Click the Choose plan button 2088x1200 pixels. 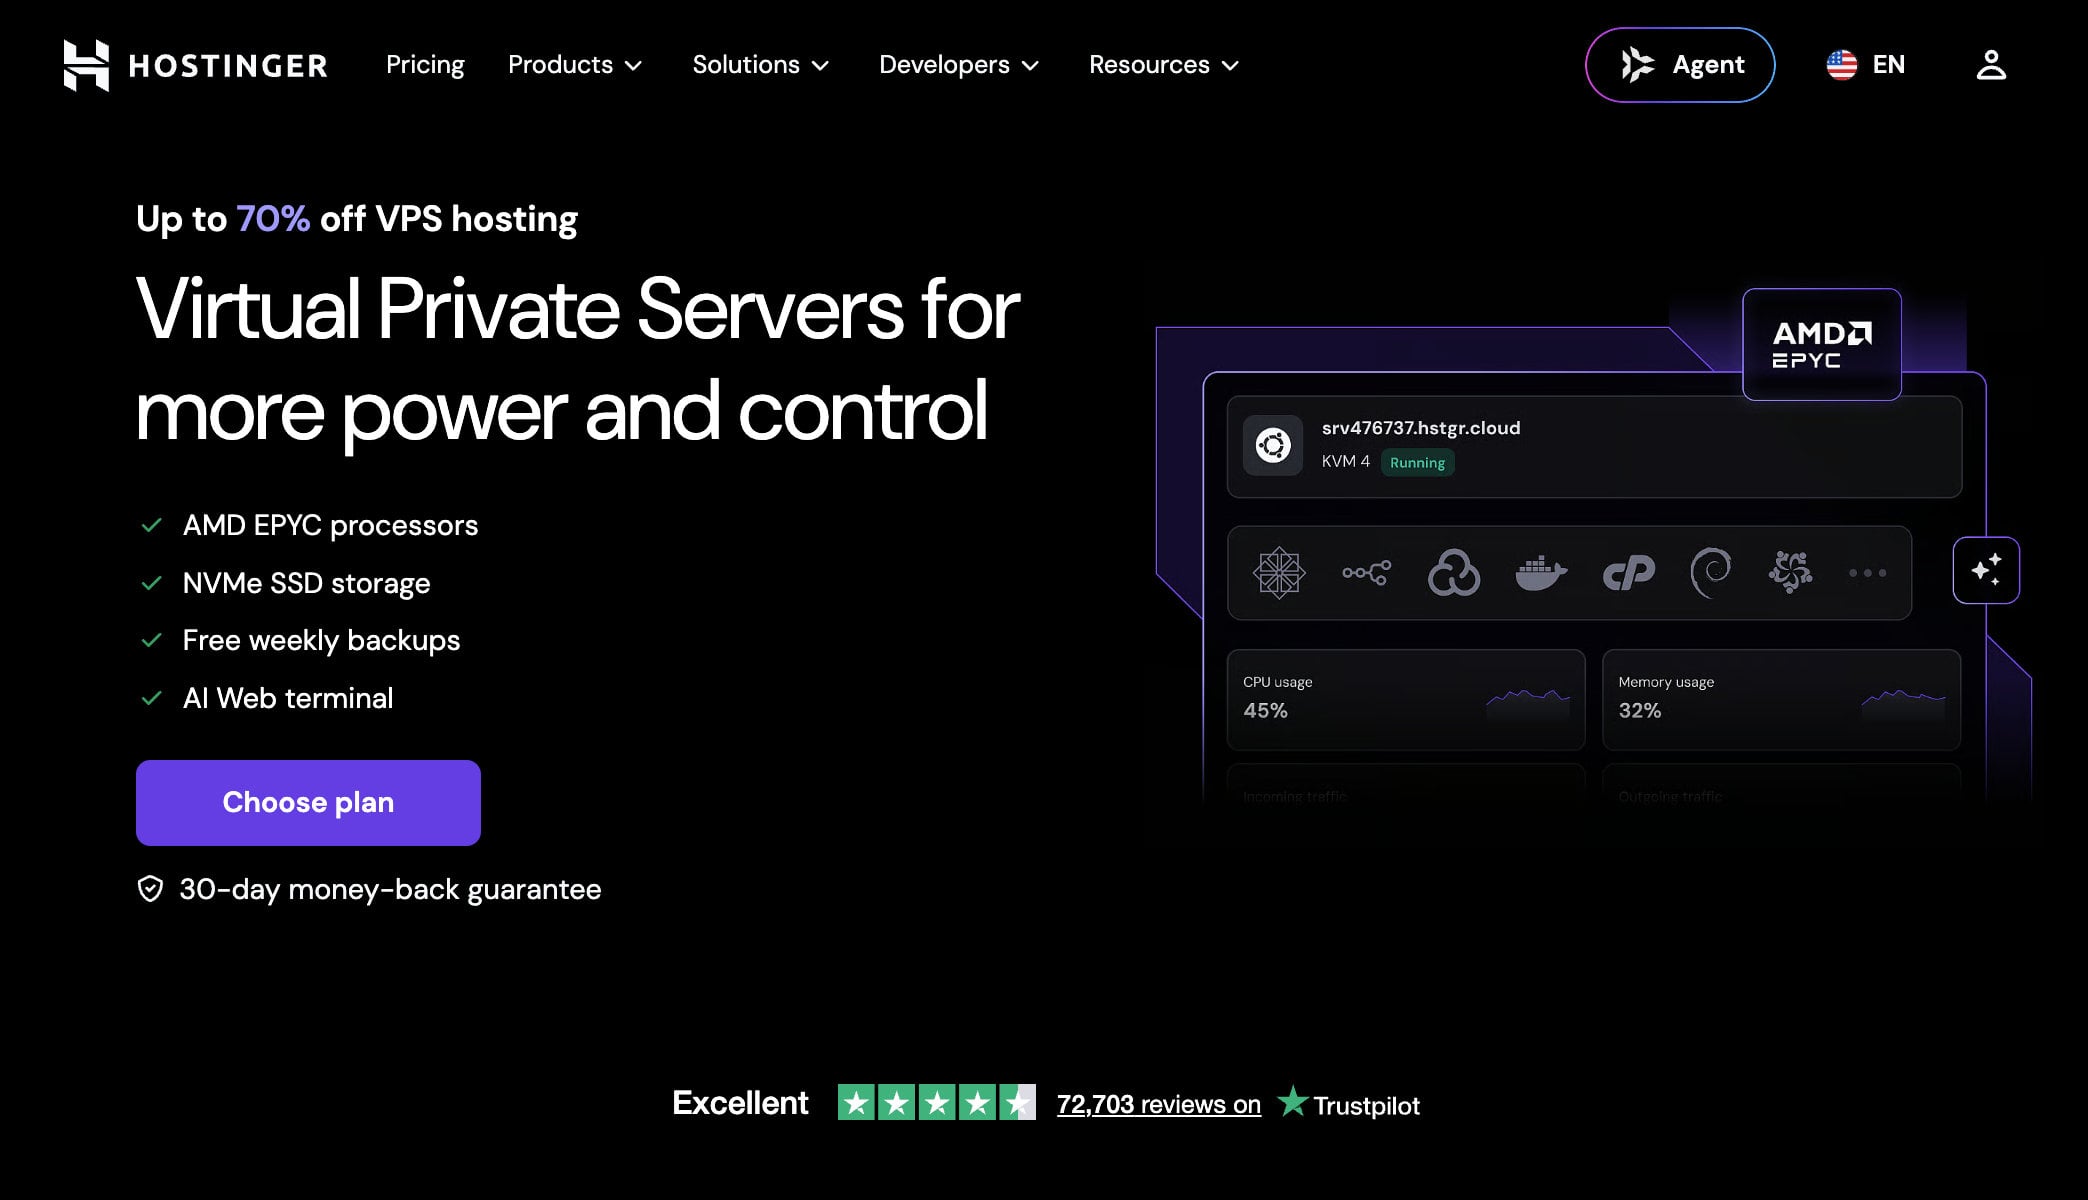[x=308, y=803]
